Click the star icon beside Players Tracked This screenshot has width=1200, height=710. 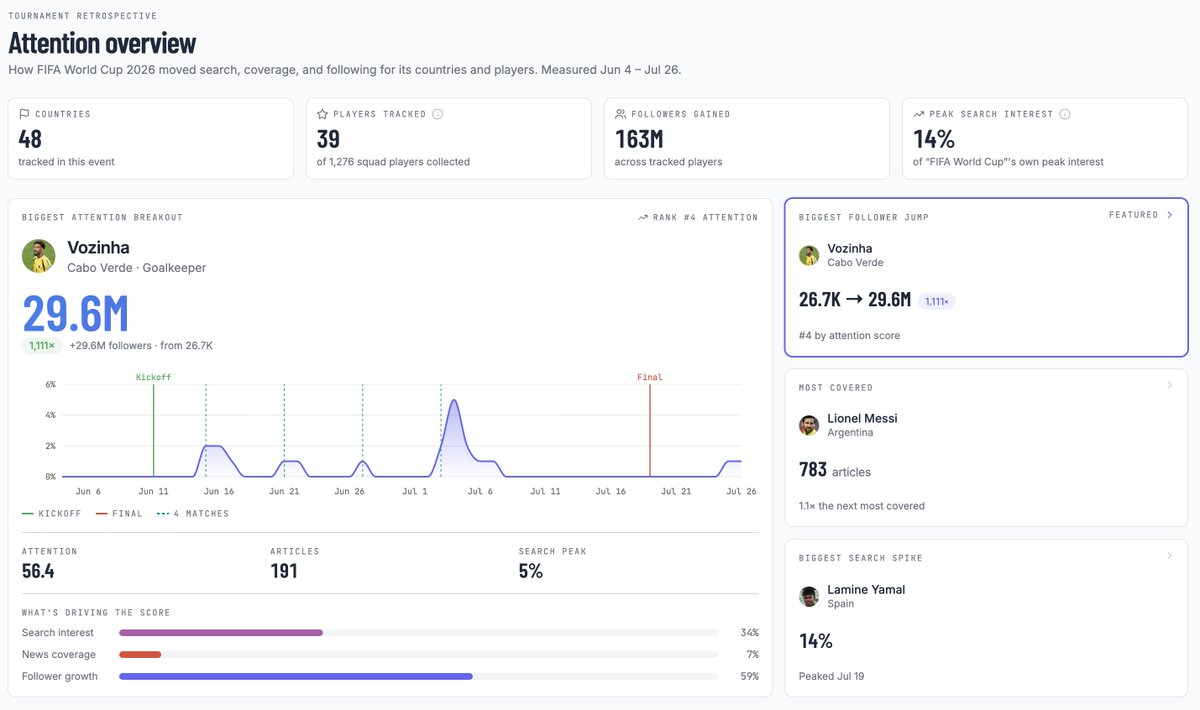(x=322, y=114)
